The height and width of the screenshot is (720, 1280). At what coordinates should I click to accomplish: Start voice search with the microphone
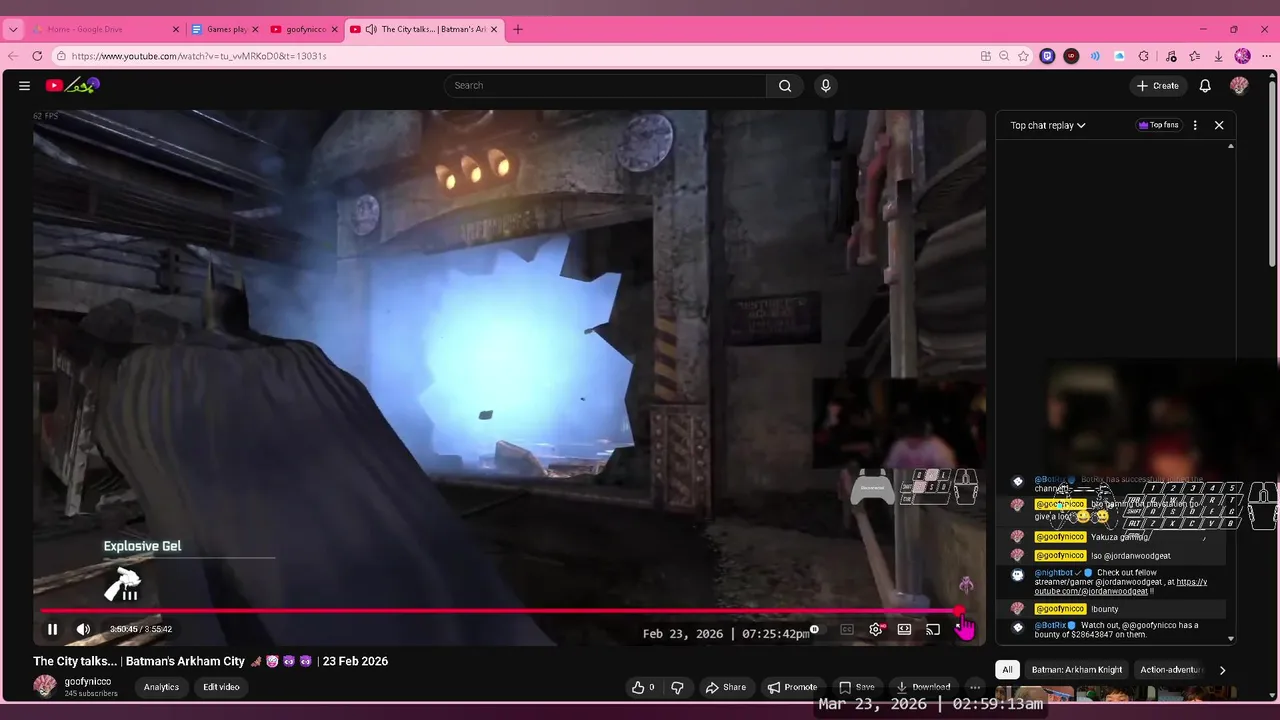pos(825,86)
